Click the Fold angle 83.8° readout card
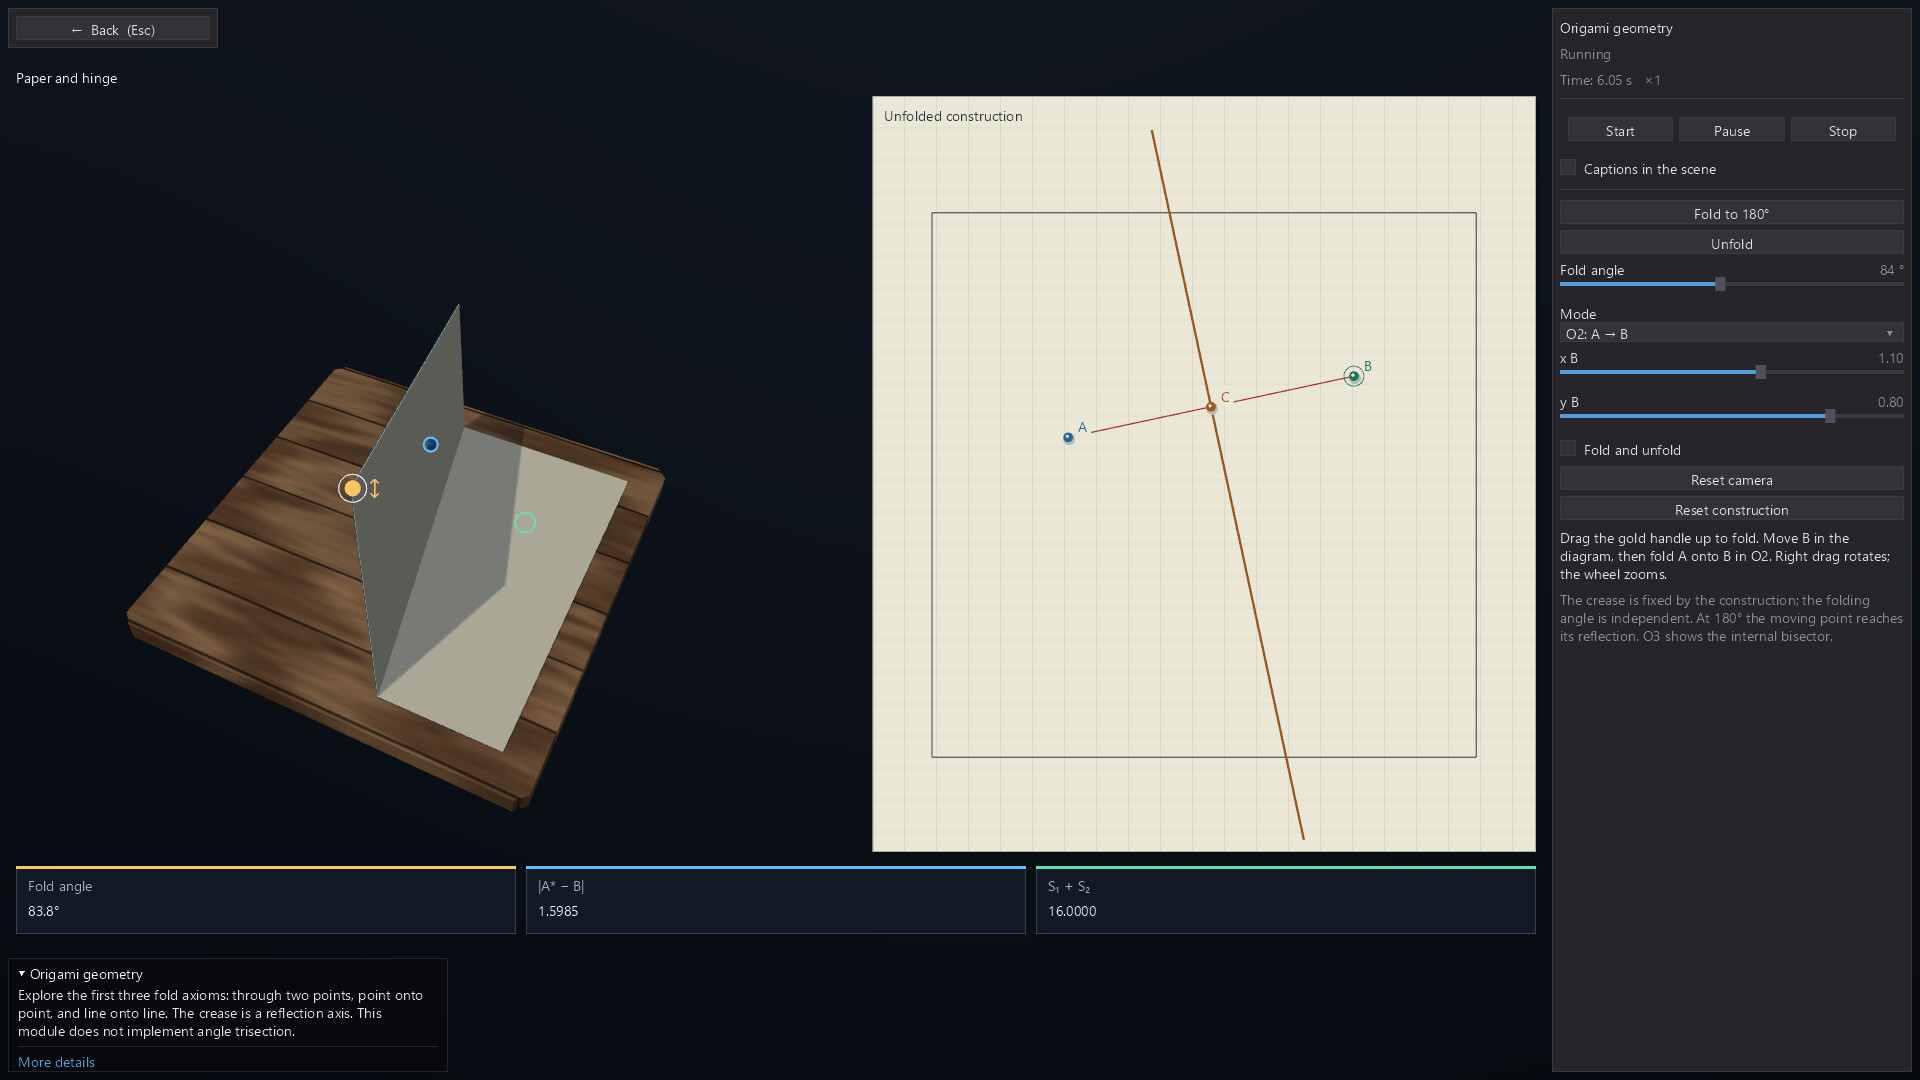The height and width of the screenshot is (1080, 1920). (266, 900)
